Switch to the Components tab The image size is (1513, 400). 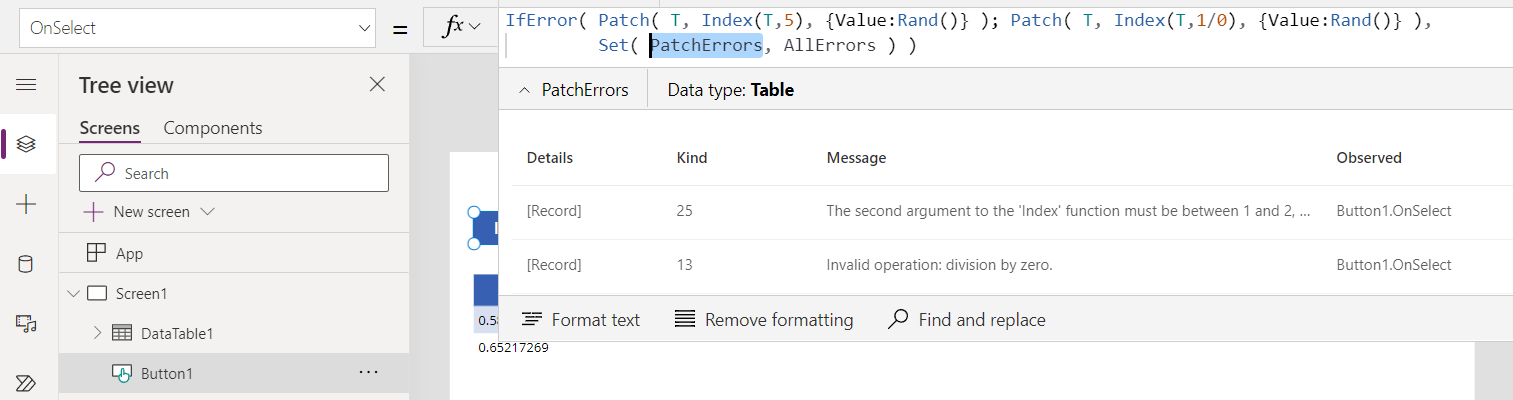click(x=212, y=128)
